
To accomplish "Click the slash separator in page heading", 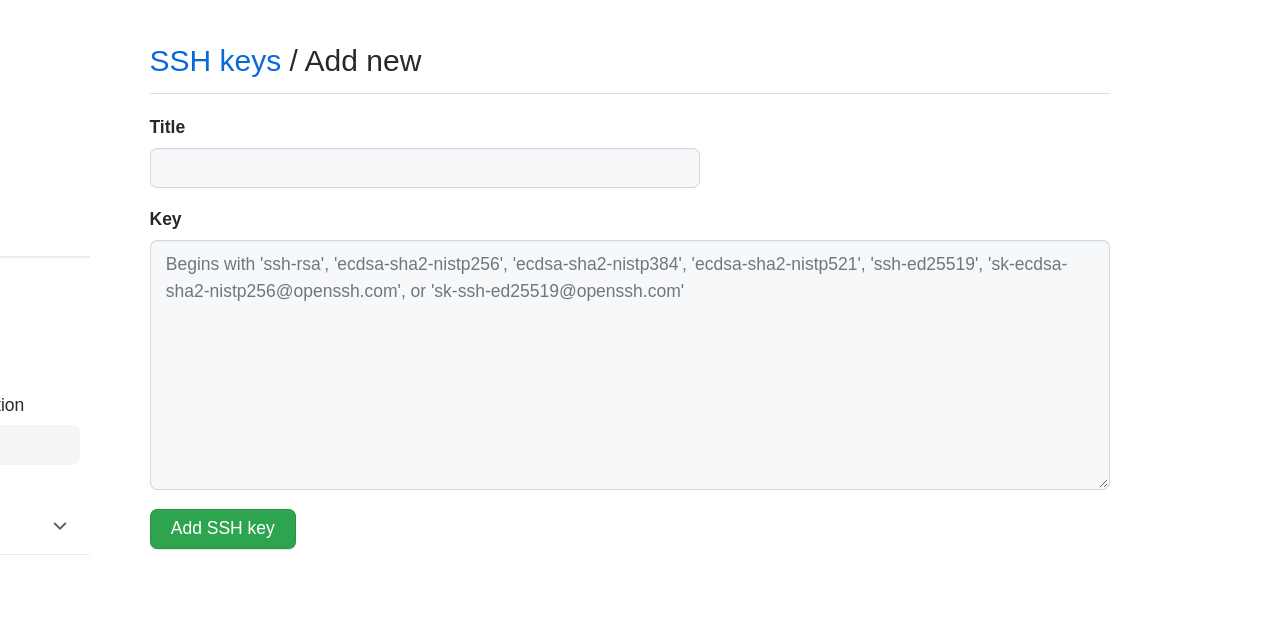I will pyautogui.click(x=293, y=61).
